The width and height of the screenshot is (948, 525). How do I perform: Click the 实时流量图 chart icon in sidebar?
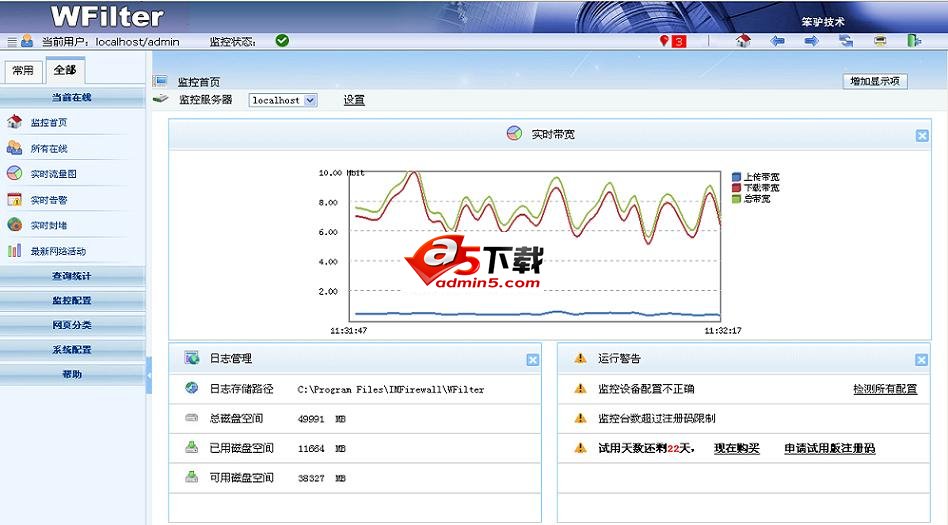(x=15, y=173)
